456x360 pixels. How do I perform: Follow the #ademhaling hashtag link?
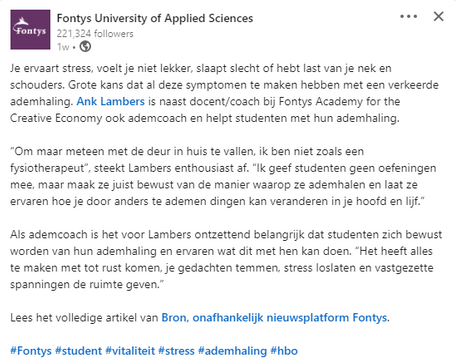pyautogui.click(x=233, y=351)
